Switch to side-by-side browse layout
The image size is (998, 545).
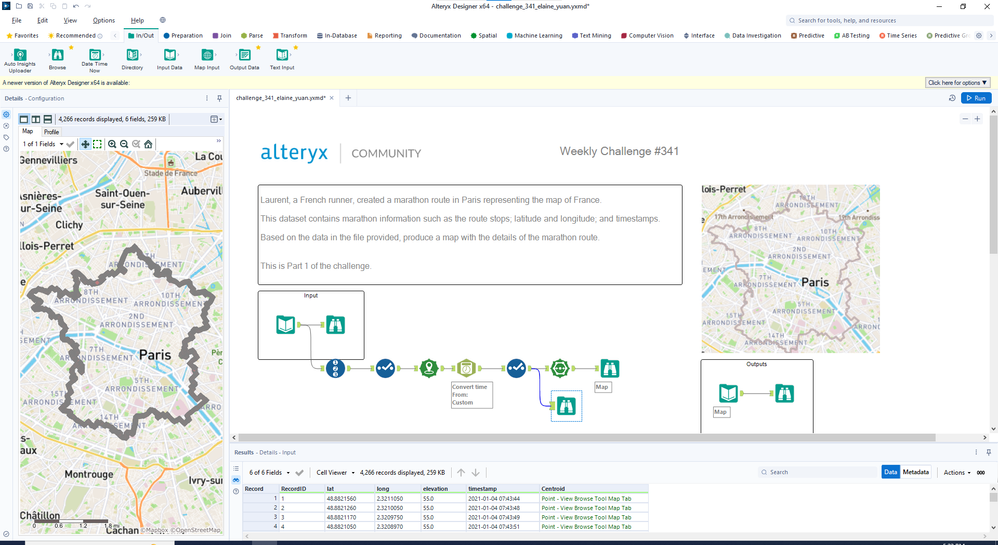[x=36, y=119]
